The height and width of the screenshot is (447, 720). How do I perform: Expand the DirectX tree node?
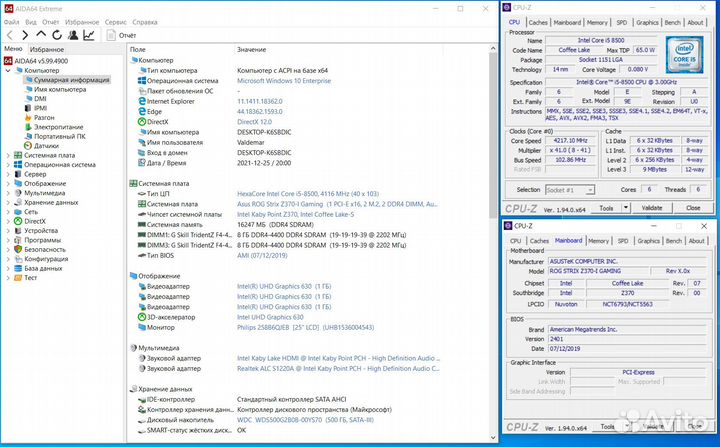pos(8,221)
